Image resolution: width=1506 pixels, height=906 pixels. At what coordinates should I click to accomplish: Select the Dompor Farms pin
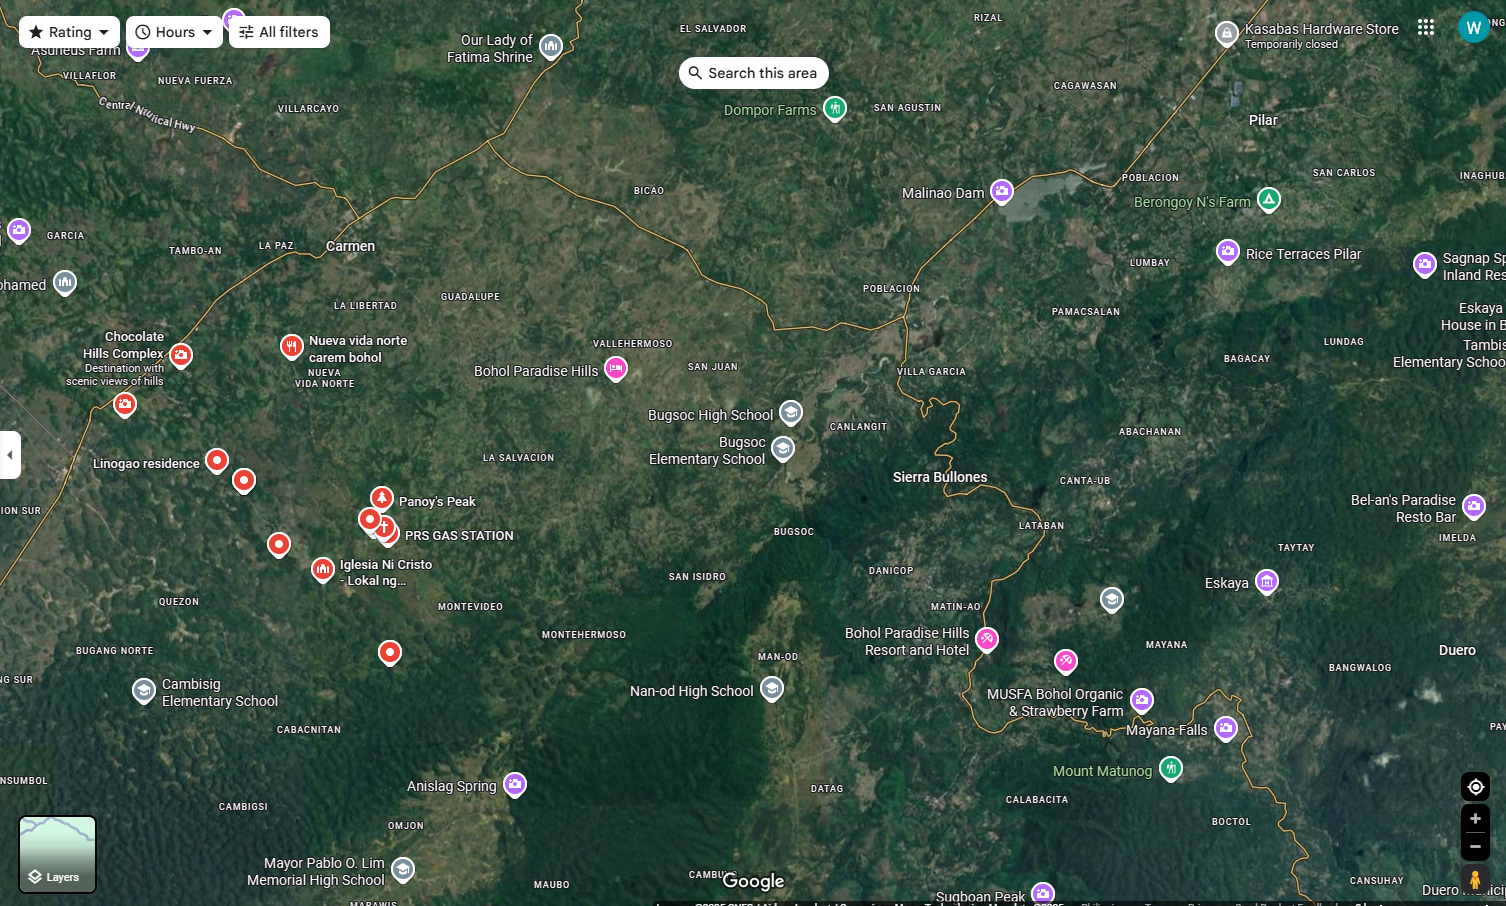835,108
